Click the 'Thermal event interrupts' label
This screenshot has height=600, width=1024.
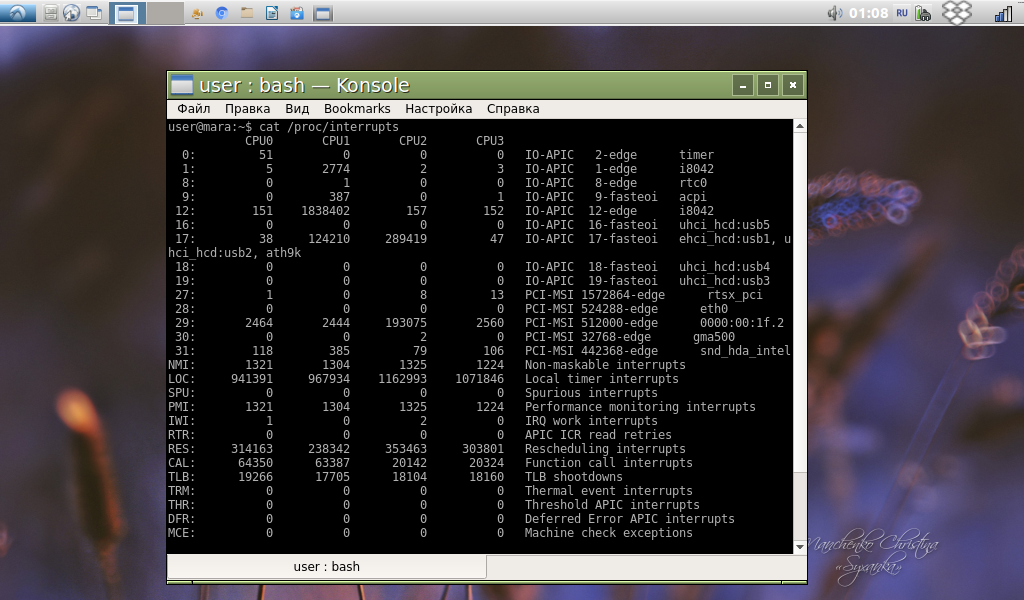click(x=609, y=491)
